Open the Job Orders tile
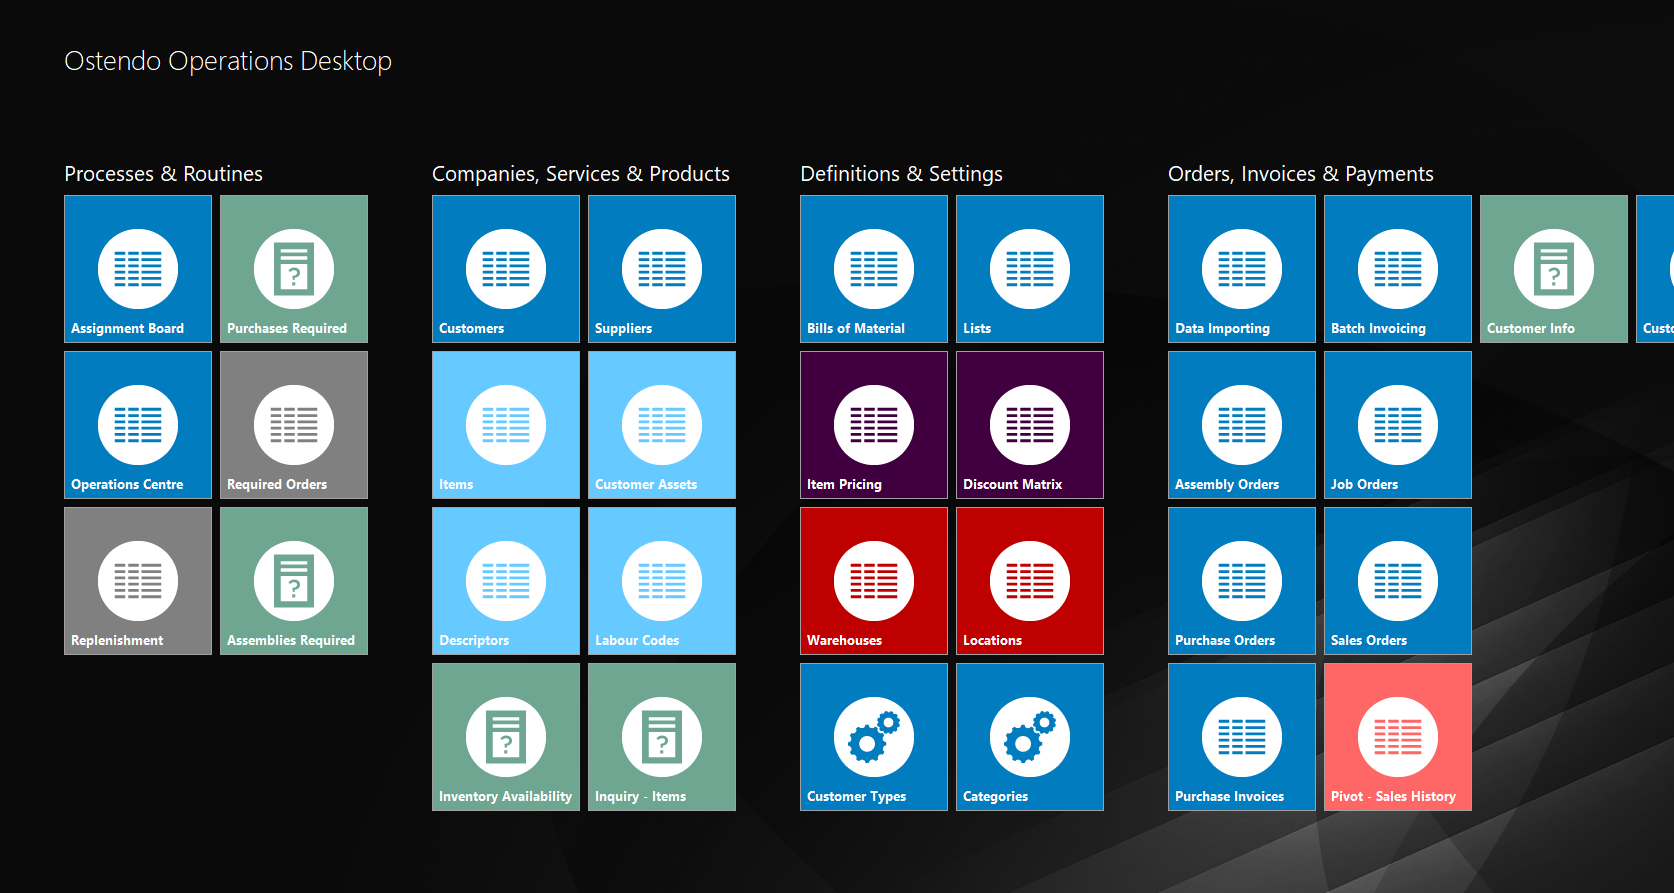Image resolution: width=1674 pixels, height=893 pixels. [1398, 425]
